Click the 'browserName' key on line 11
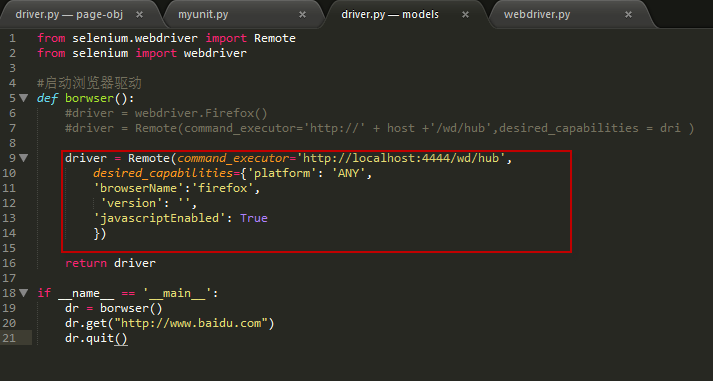The image size is (713, 381). point(138,188)
